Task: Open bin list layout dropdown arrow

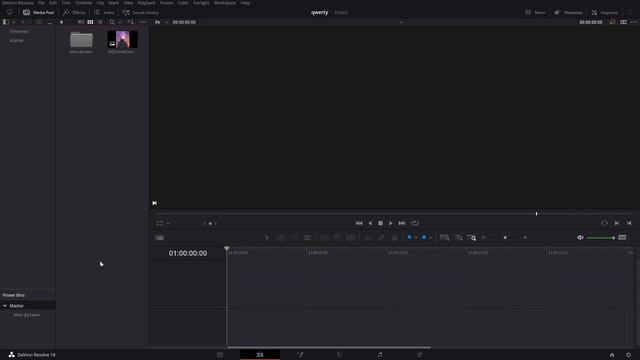Action: [x=13, y=22]
